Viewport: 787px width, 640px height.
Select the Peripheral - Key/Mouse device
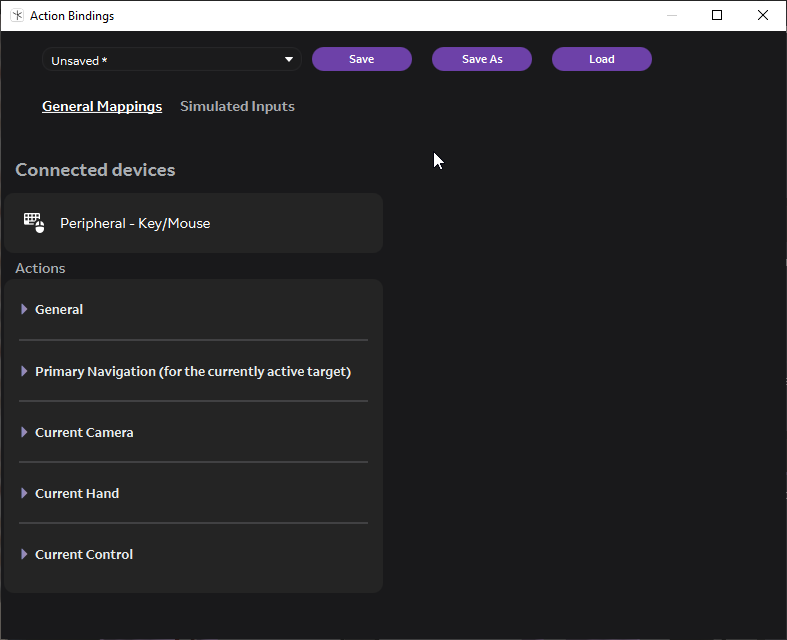(x=194, y=223)
